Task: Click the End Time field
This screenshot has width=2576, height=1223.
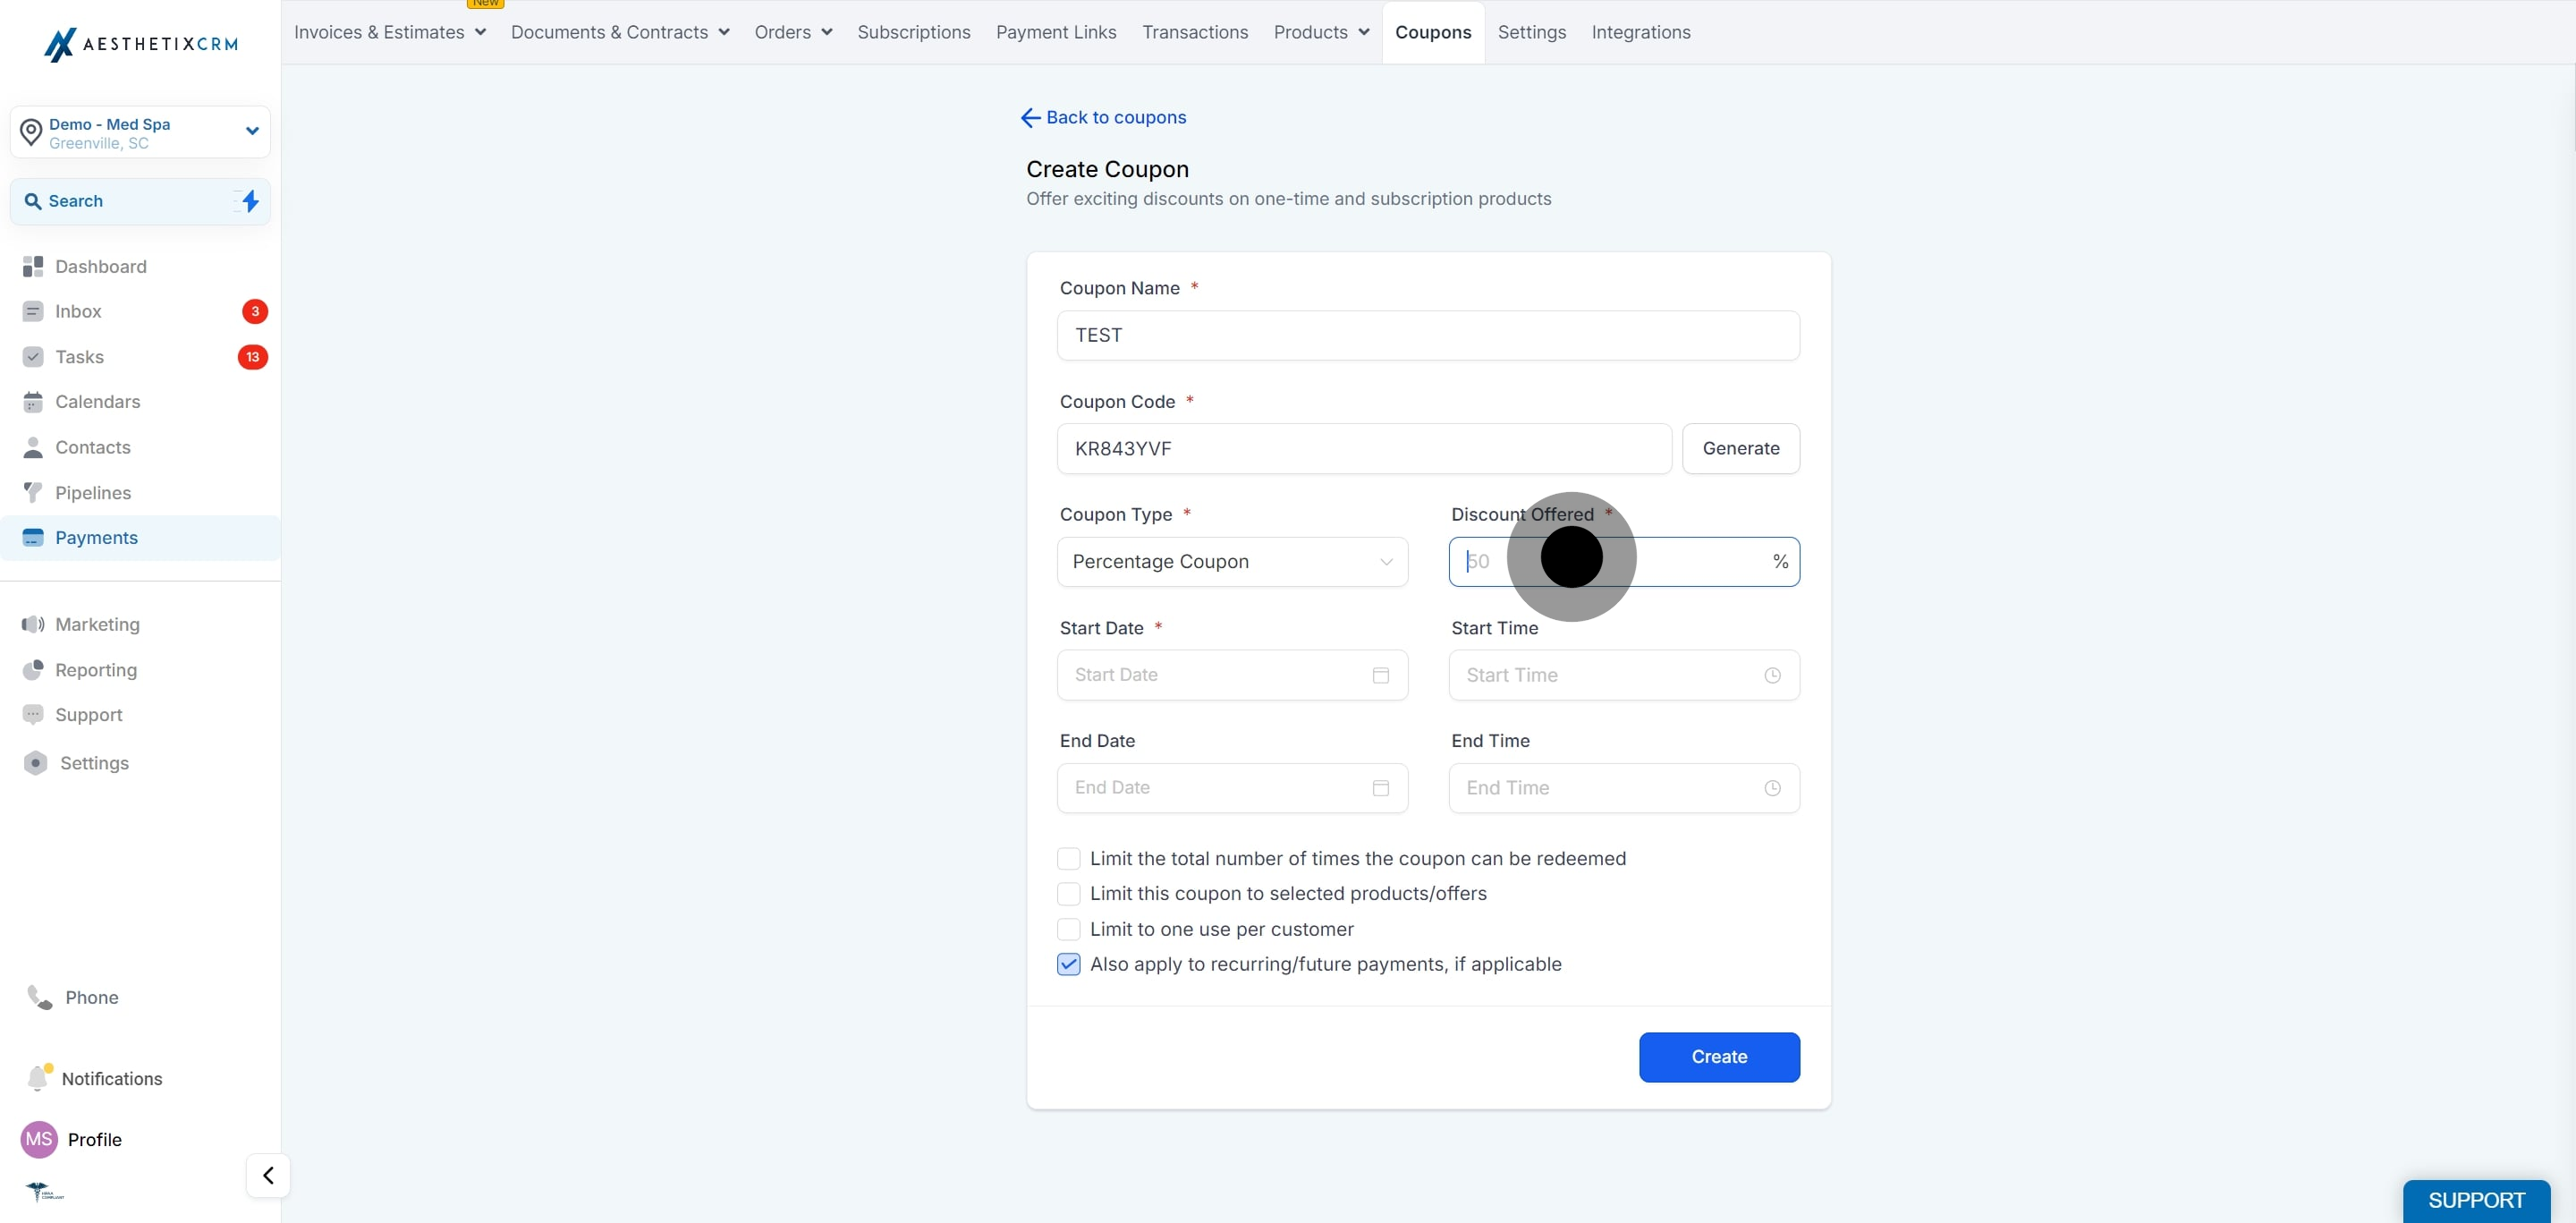Action: (x=1624, y=788)
